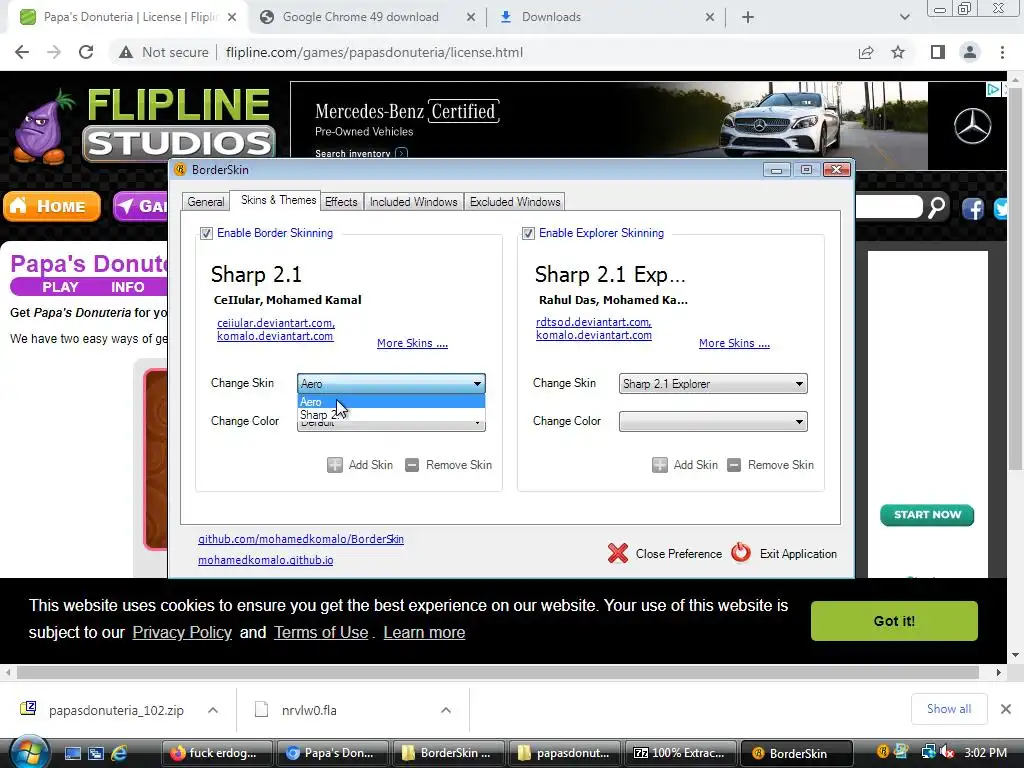Toggle Enable Explorer Skinning checkbox

[x=528, y=233]
